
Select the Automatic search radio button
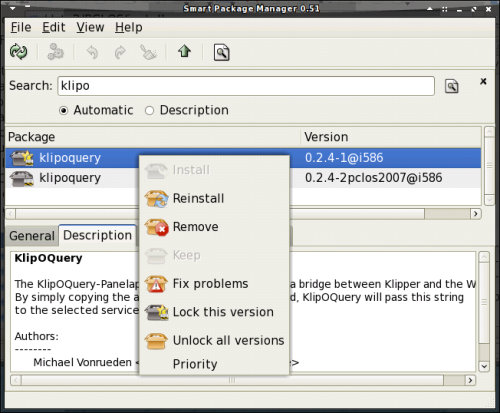click(x=63, y=111)
